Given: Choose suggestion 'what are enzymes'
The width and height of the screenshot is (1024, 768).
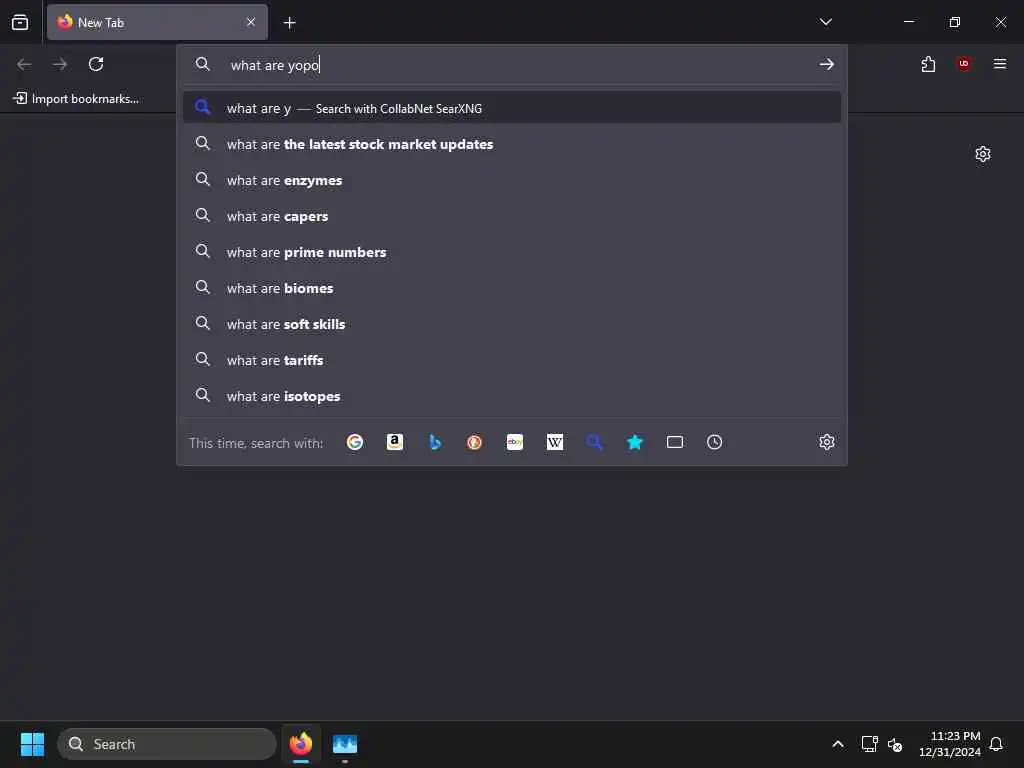Looking at the screenshot, I should [x=512, y=180].
